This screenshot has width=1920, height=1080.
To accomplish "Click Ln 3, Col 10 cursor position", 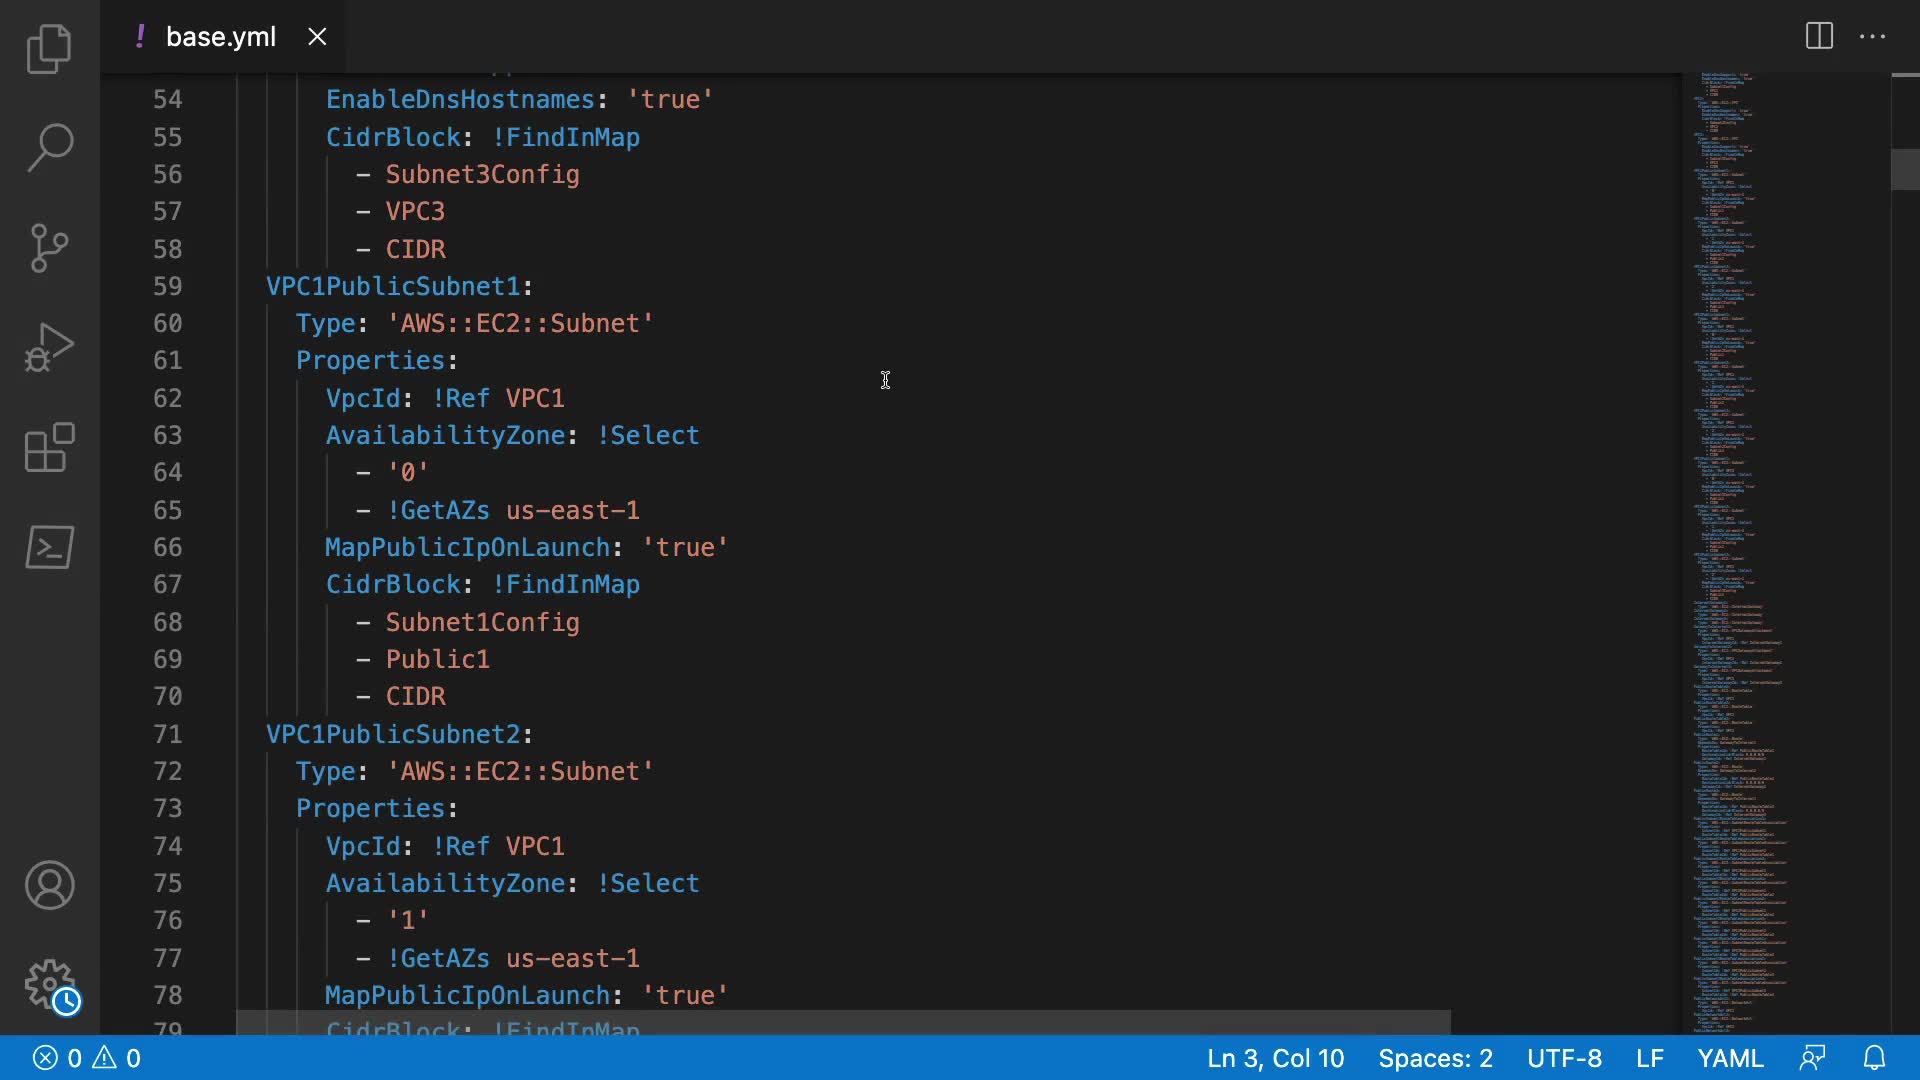I will (x=1275, y=1058).
